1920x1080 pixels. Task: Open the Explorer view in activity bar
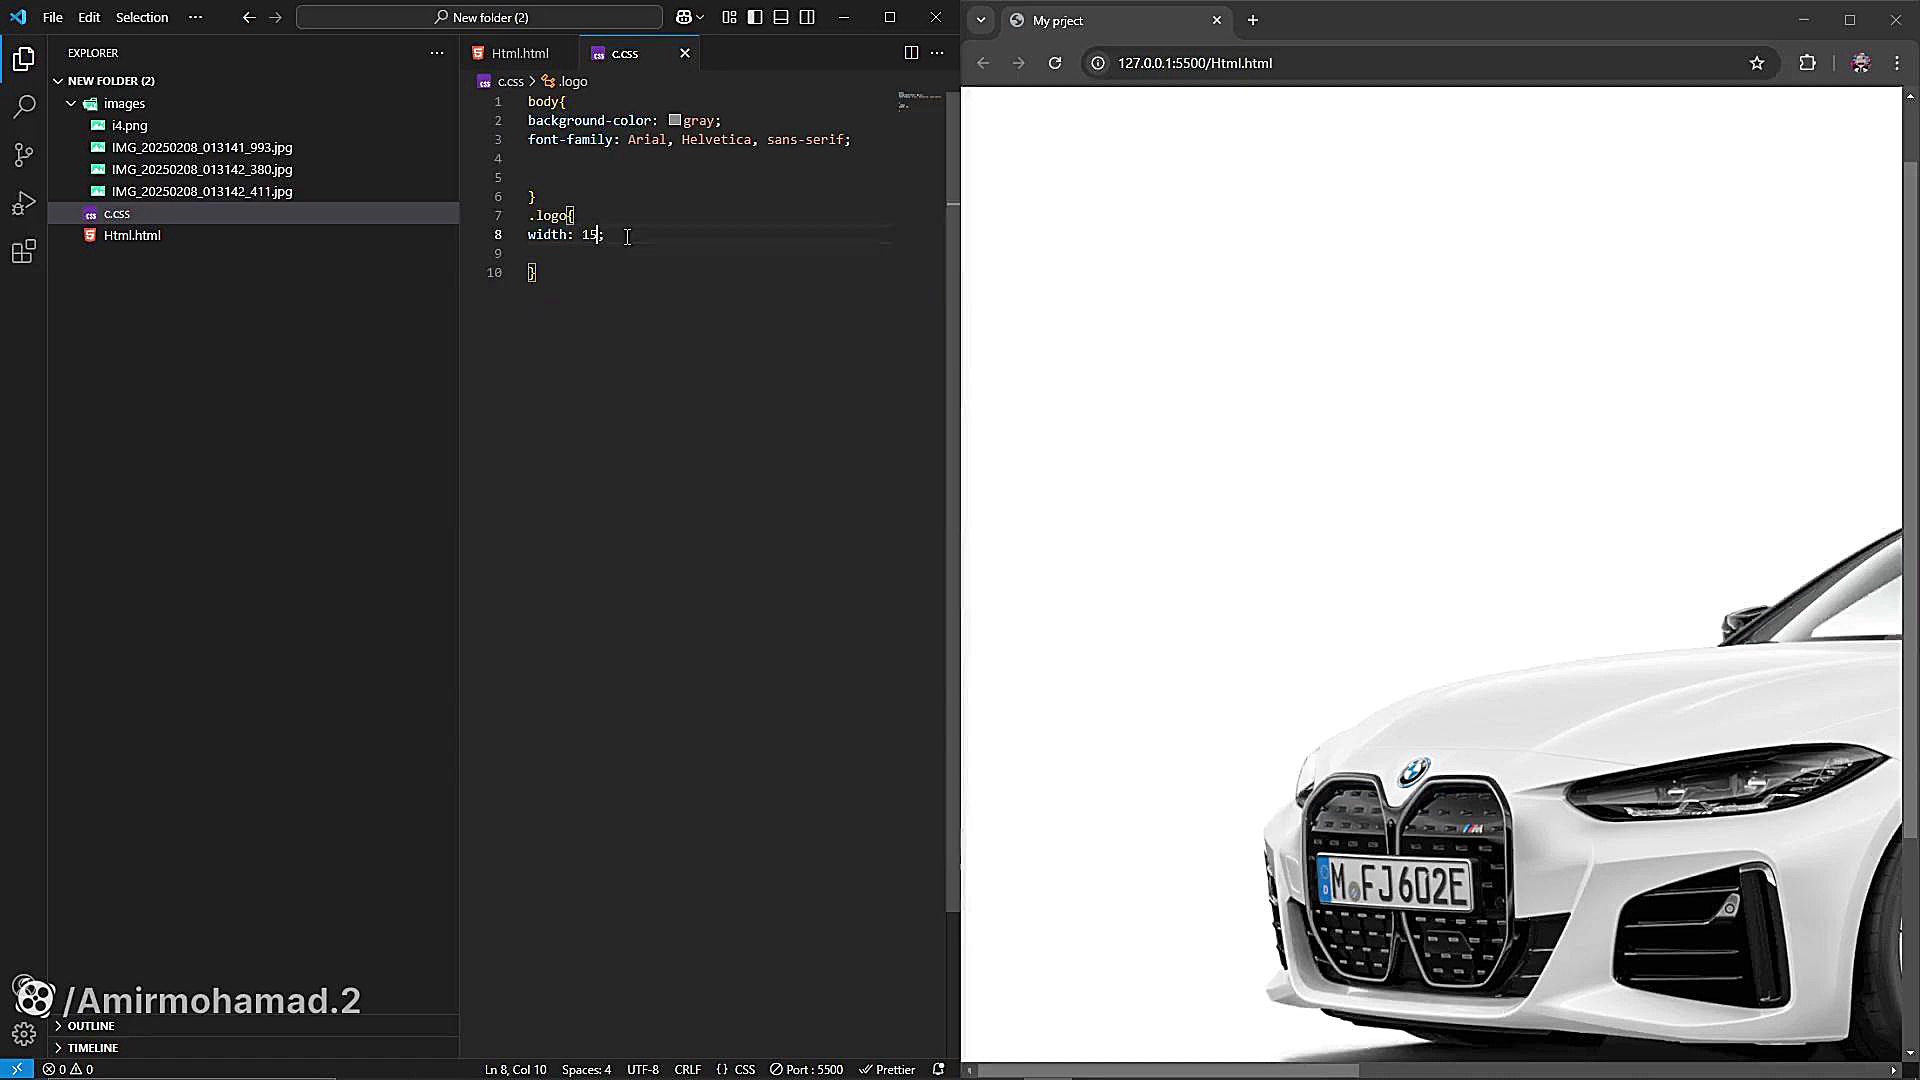(x=24, y=59)
